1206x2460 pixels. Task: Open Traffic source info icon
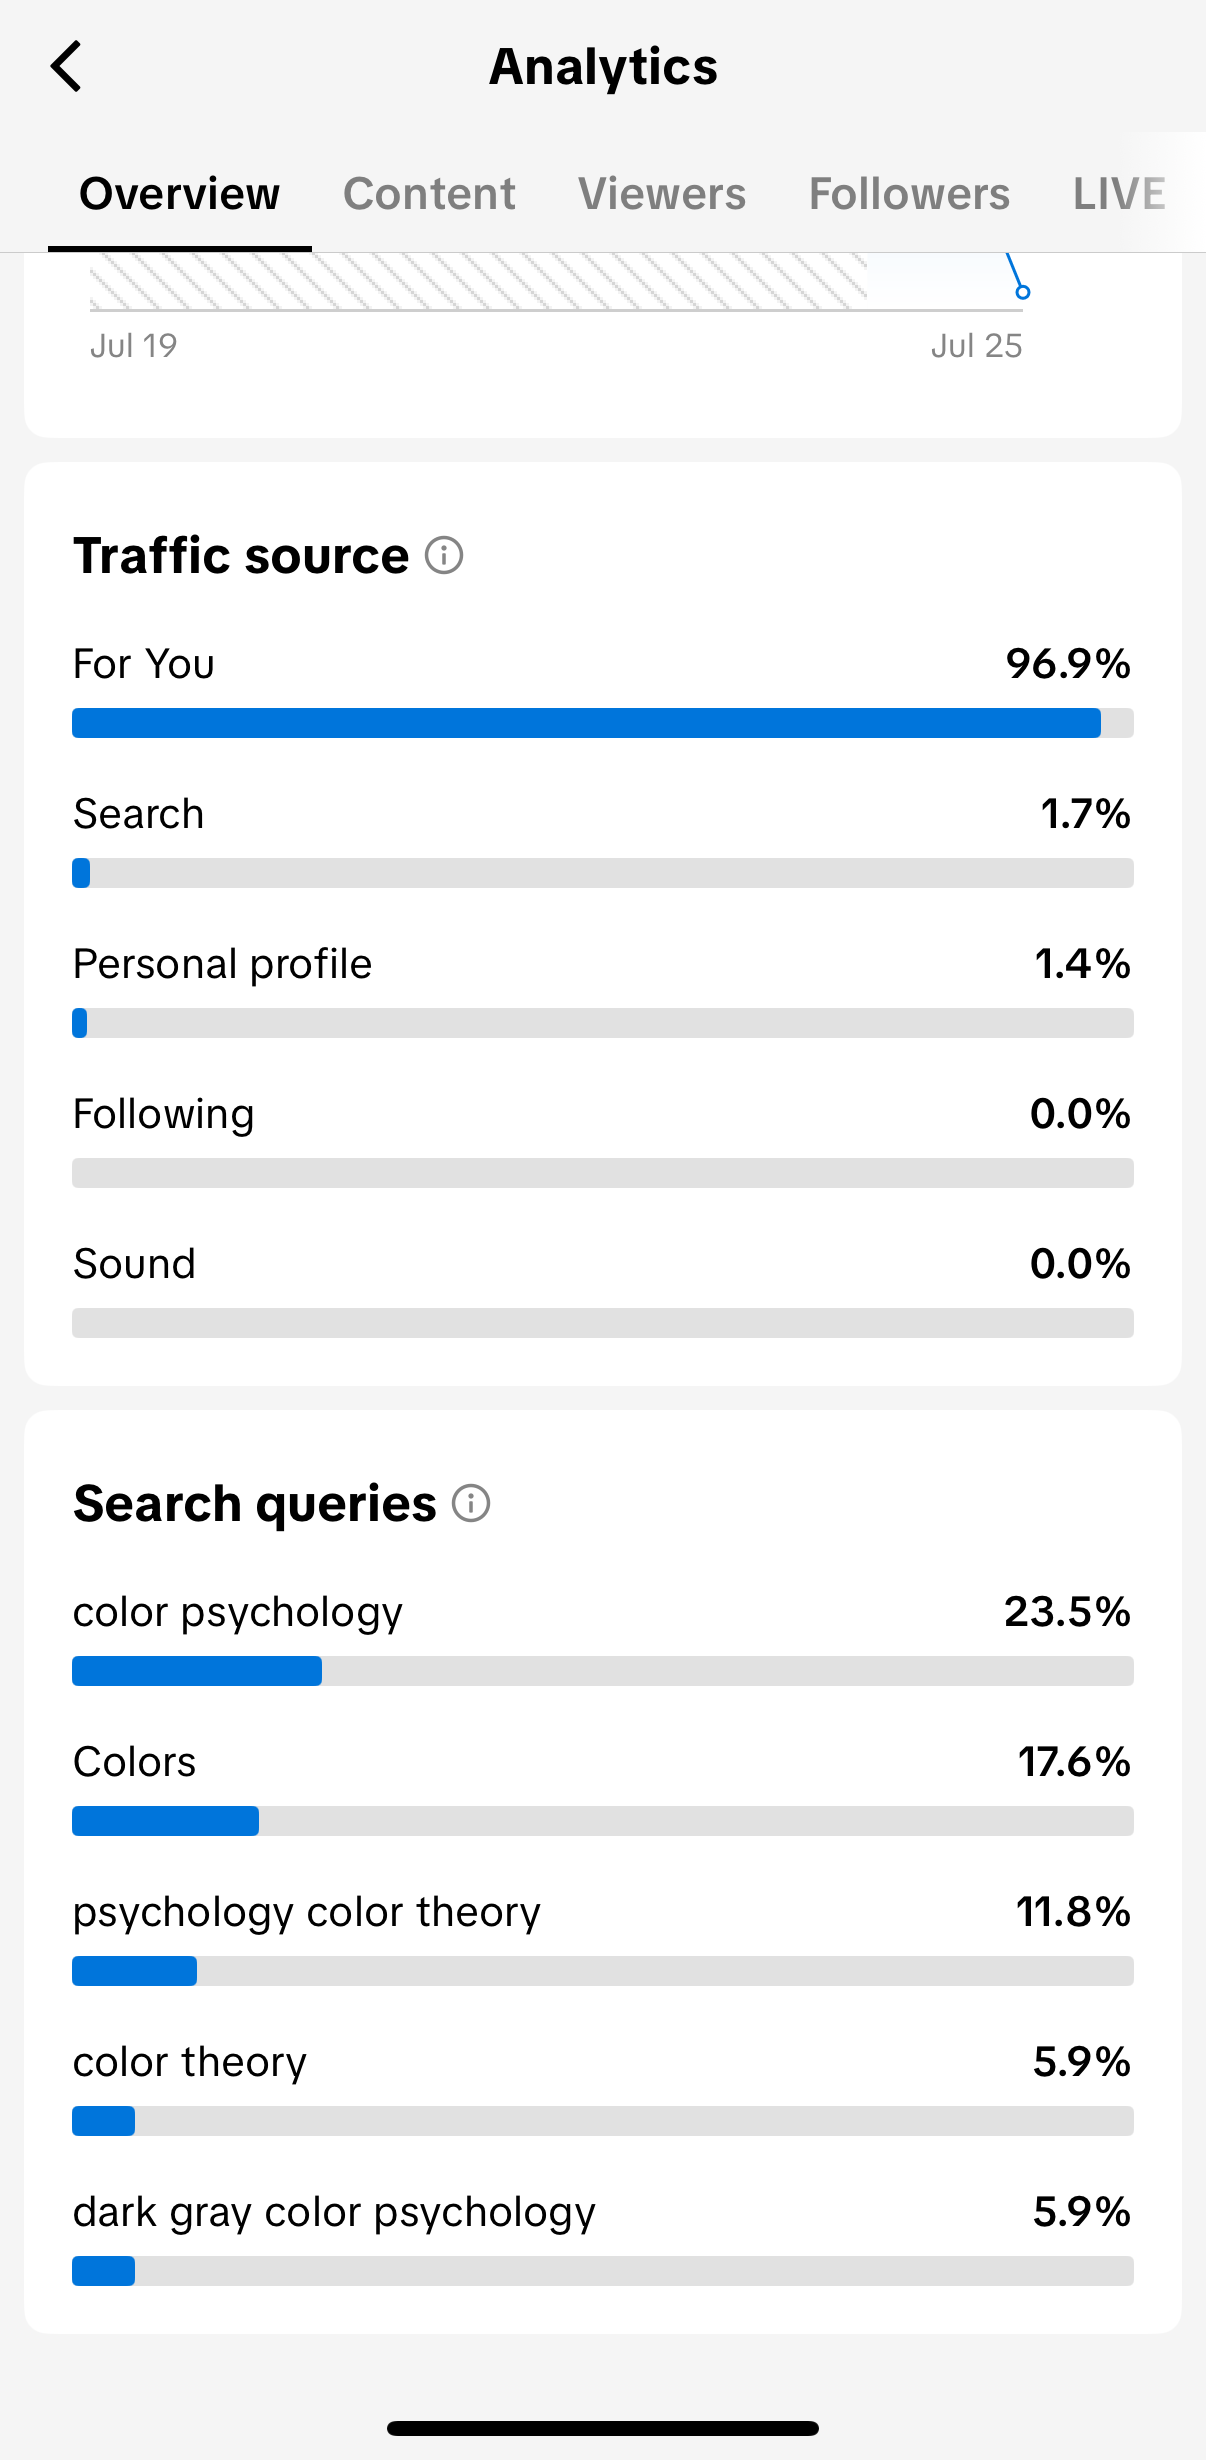coord(444,555)
